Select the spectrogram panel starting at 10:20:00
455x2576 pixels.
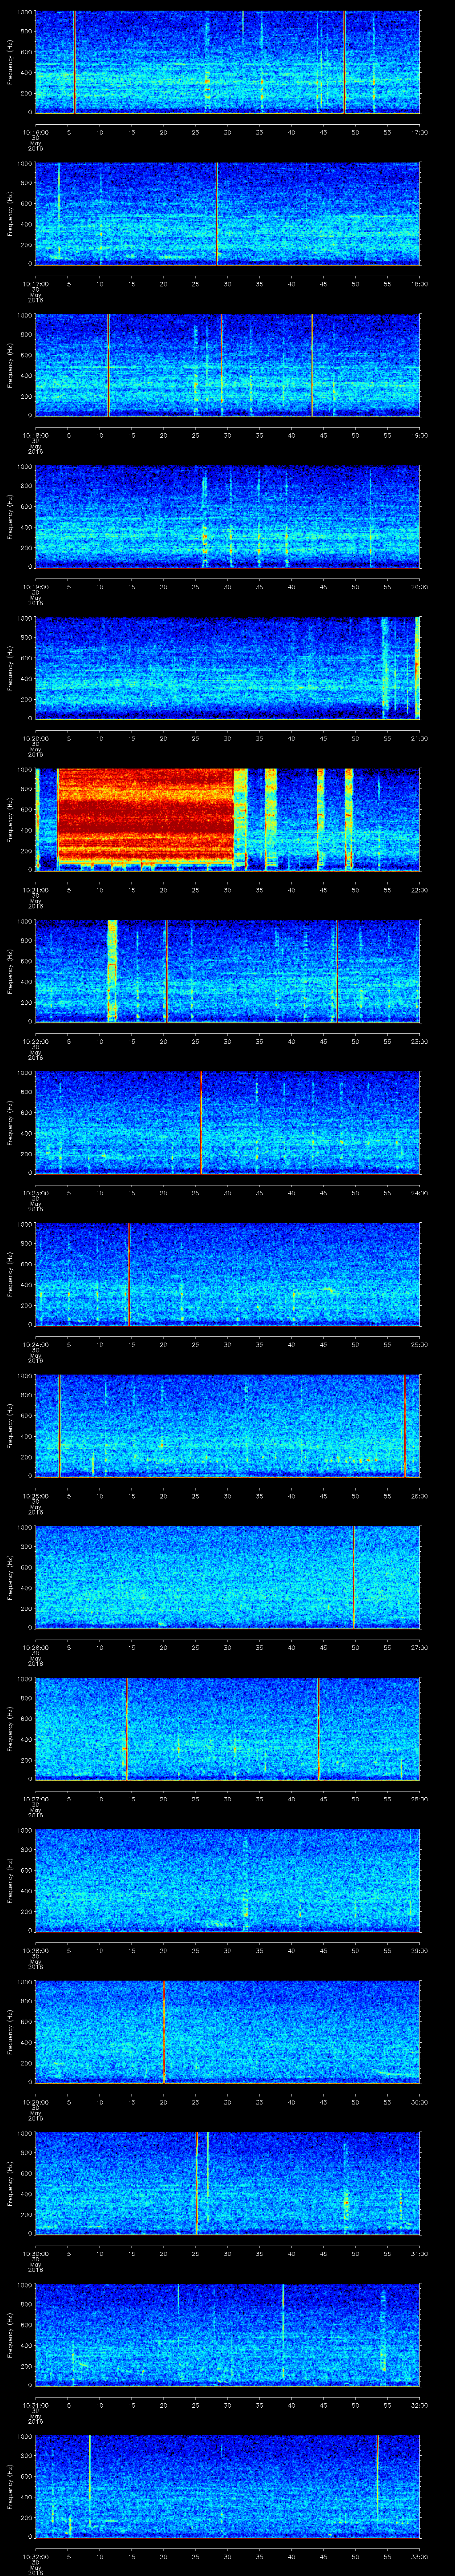pos(227,668)
